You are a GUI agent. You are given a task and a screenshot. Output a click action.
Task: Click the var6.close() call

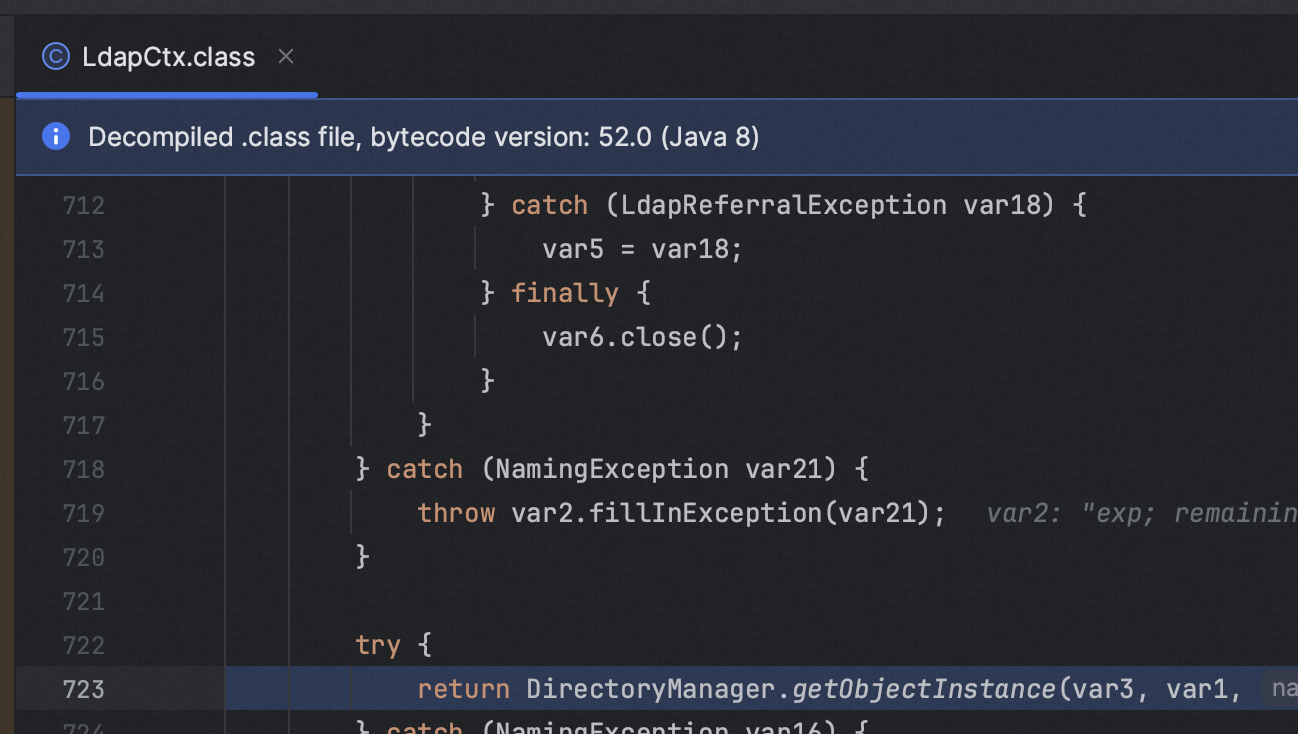[642, 337]
